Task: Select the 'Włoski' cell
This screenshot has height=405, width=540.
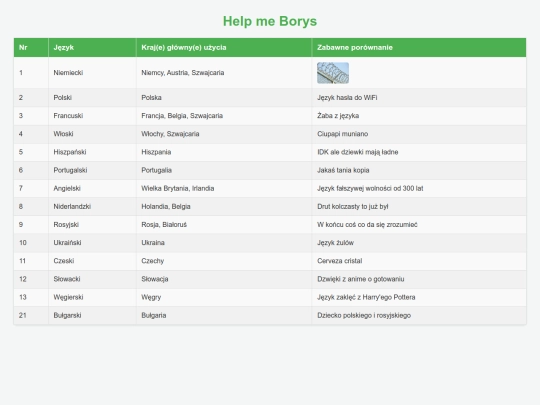Action: tap(92, 134)
